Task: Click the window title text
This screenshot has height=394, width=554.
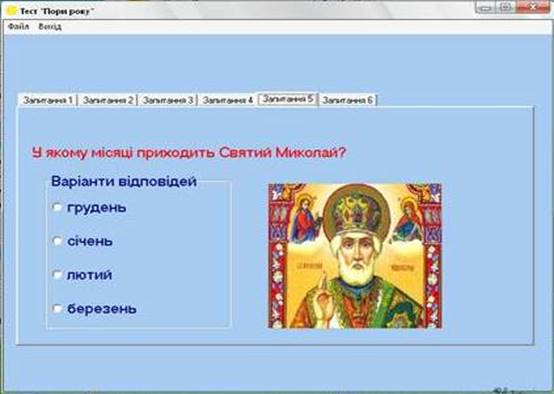Action: pos(57,11)
